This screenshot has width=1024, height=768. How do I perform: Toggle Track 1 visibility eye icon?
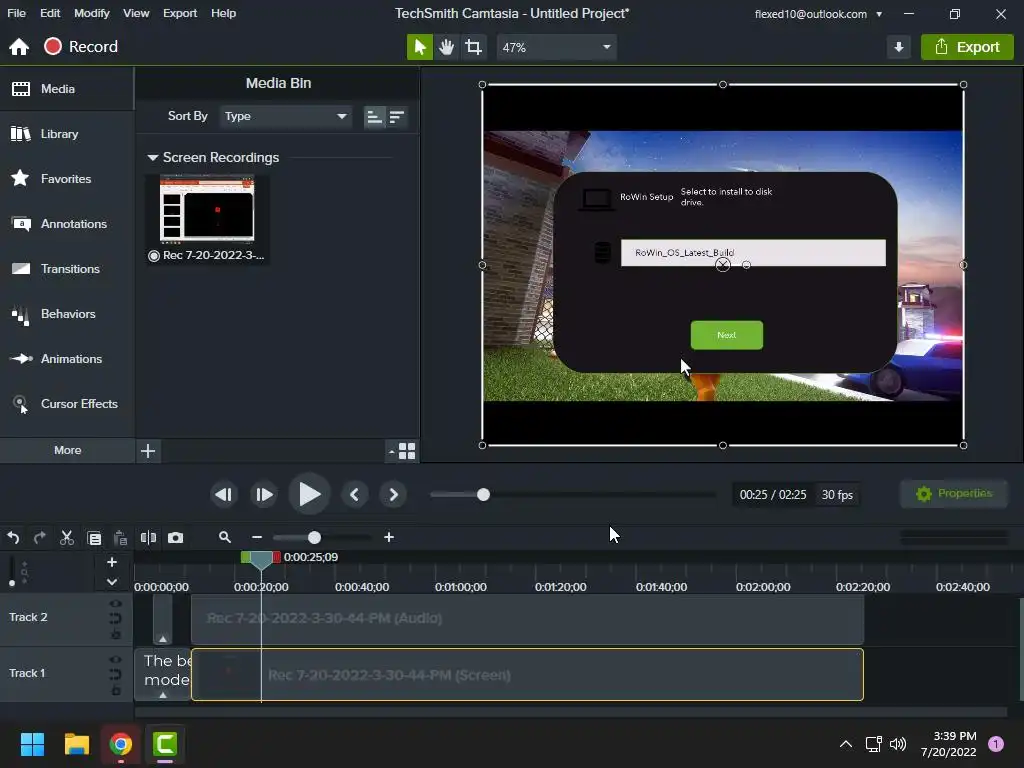coord(116,660)
